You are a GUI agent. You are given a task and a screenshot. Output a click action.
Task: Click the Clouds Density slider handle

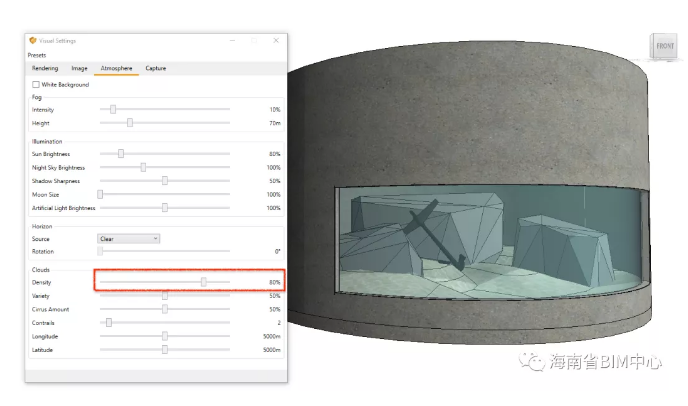tap(204, 282)
